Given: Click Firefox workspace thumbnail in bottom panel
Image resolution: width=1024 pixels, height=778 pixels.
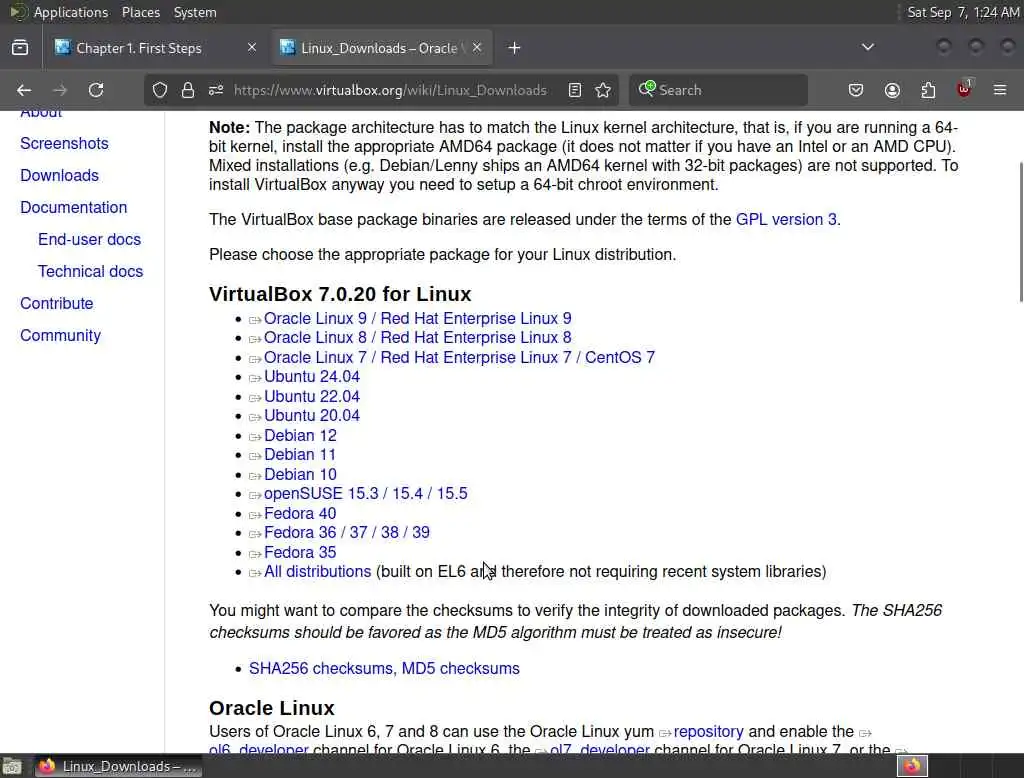Looking at the screenshot, I should point(912,766).
